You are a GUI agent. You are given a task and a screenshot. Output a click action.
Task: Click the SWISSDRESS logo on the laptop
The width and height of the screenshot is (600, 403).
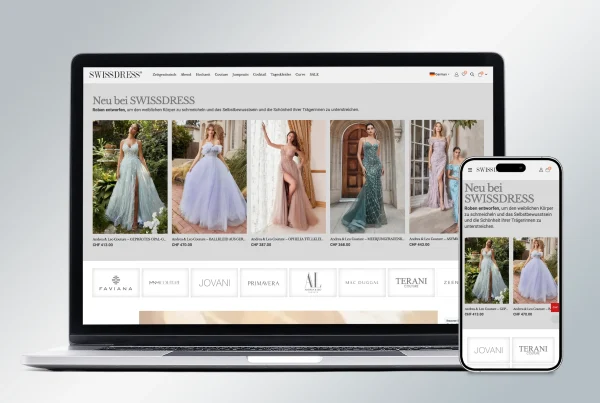115,75
